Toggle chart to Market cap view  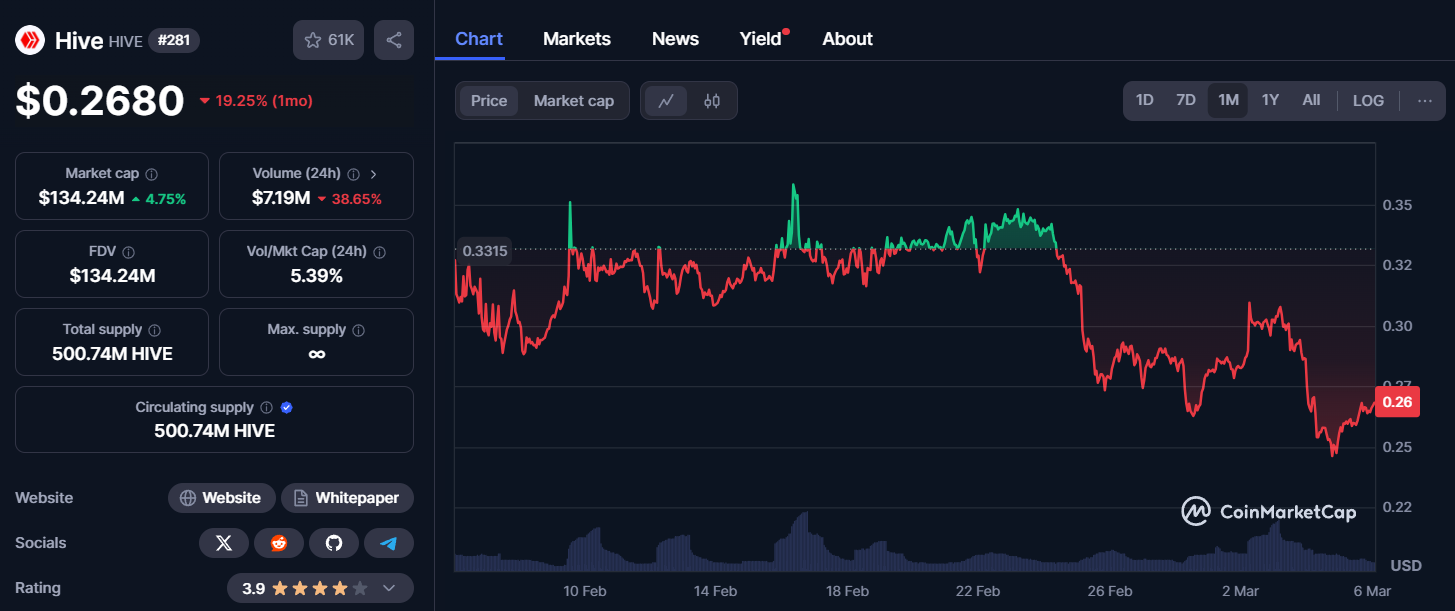pos(574,101)
